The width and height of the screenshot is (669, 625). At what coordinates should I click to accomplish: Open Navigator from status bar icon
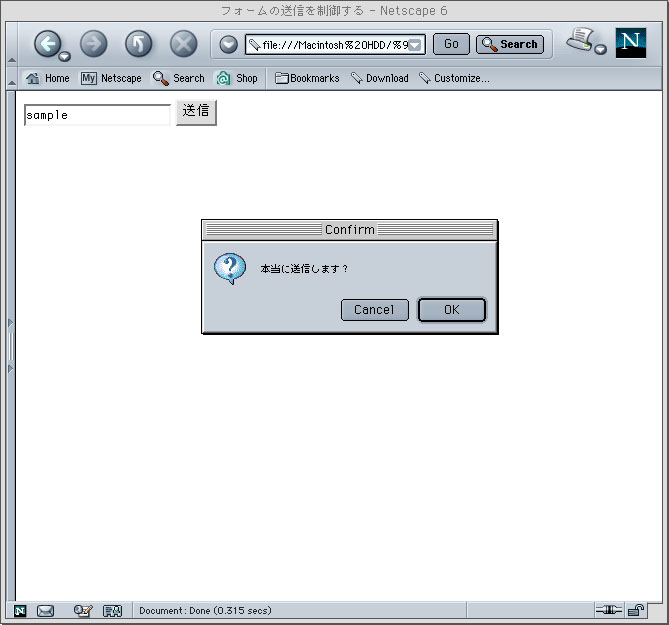coord(20,611)
